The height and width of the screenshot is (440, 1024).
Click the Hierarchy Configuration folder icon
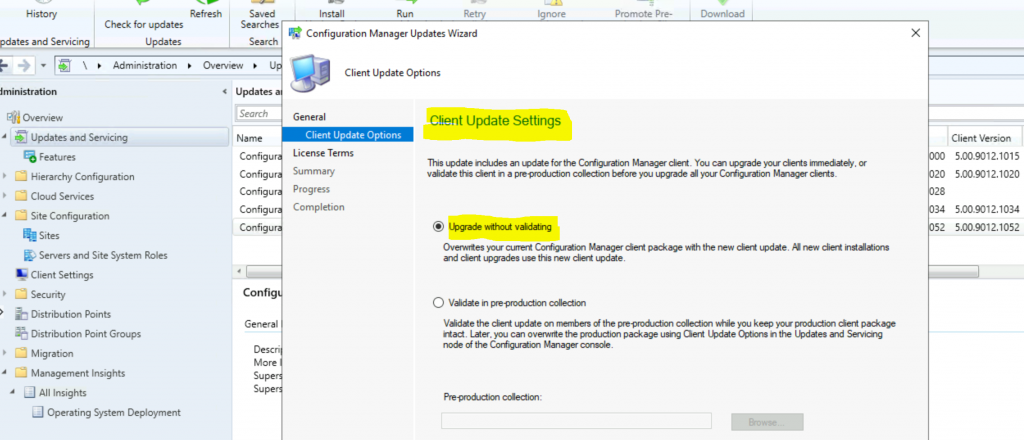click(22, 176)
